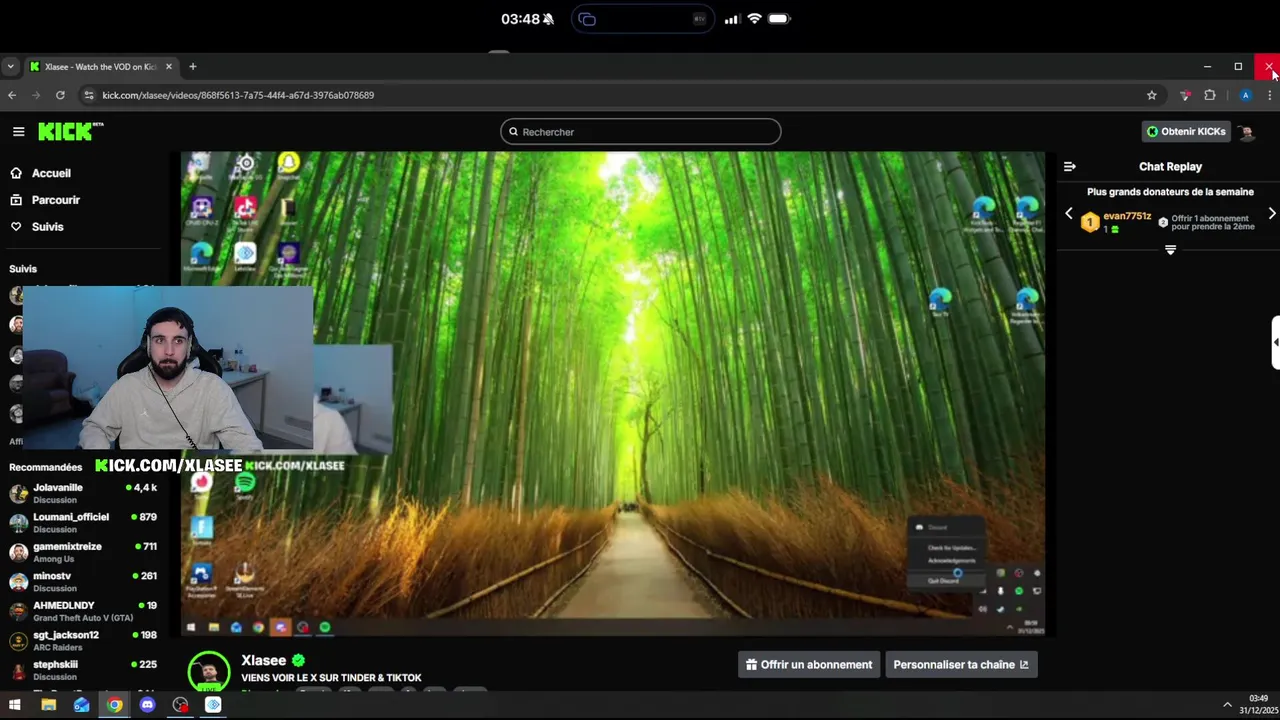Open recommended channel Jolavanille

tap(84, 492)
